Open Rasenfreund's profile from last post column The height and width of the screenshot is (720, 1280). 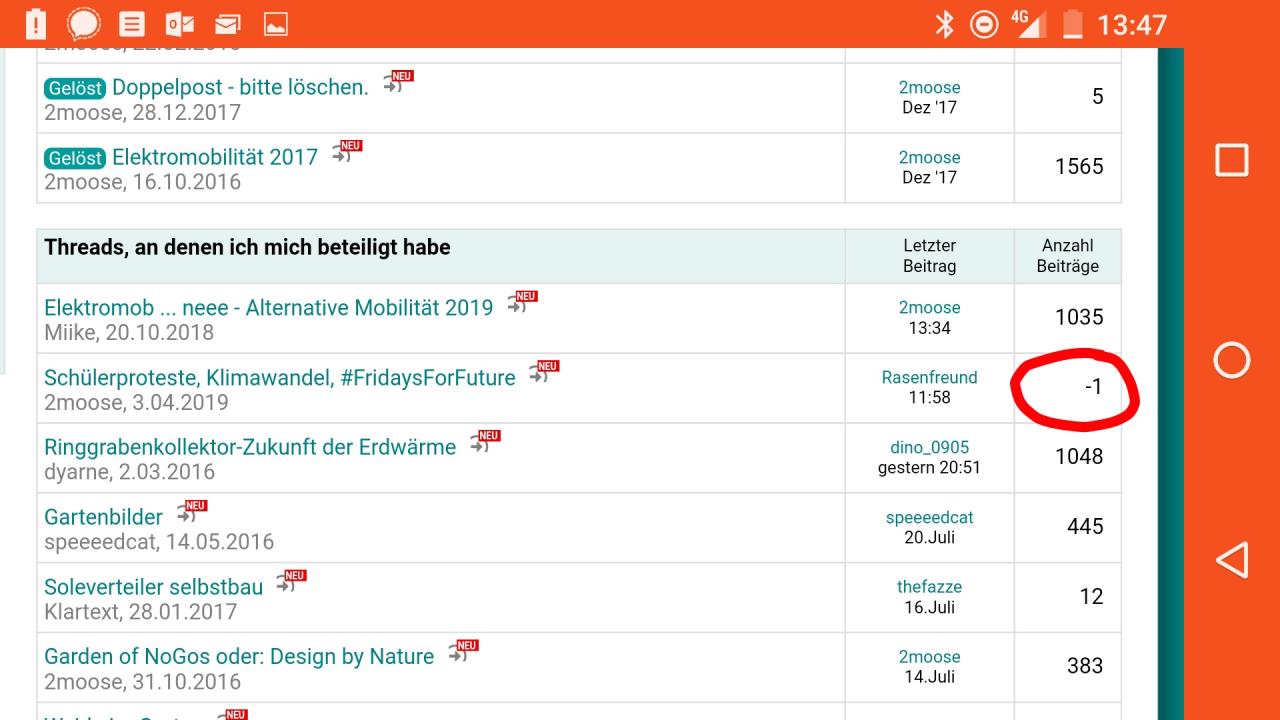click(x=929, y=378)
